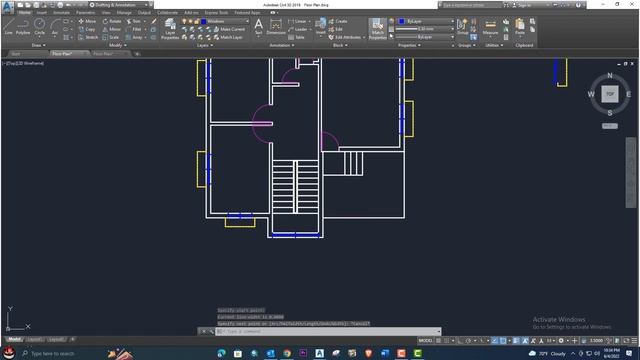The height and width of the screenshot is (360, 640).
Task: Click the Edit Attributes button
Action: pos(345,37)
